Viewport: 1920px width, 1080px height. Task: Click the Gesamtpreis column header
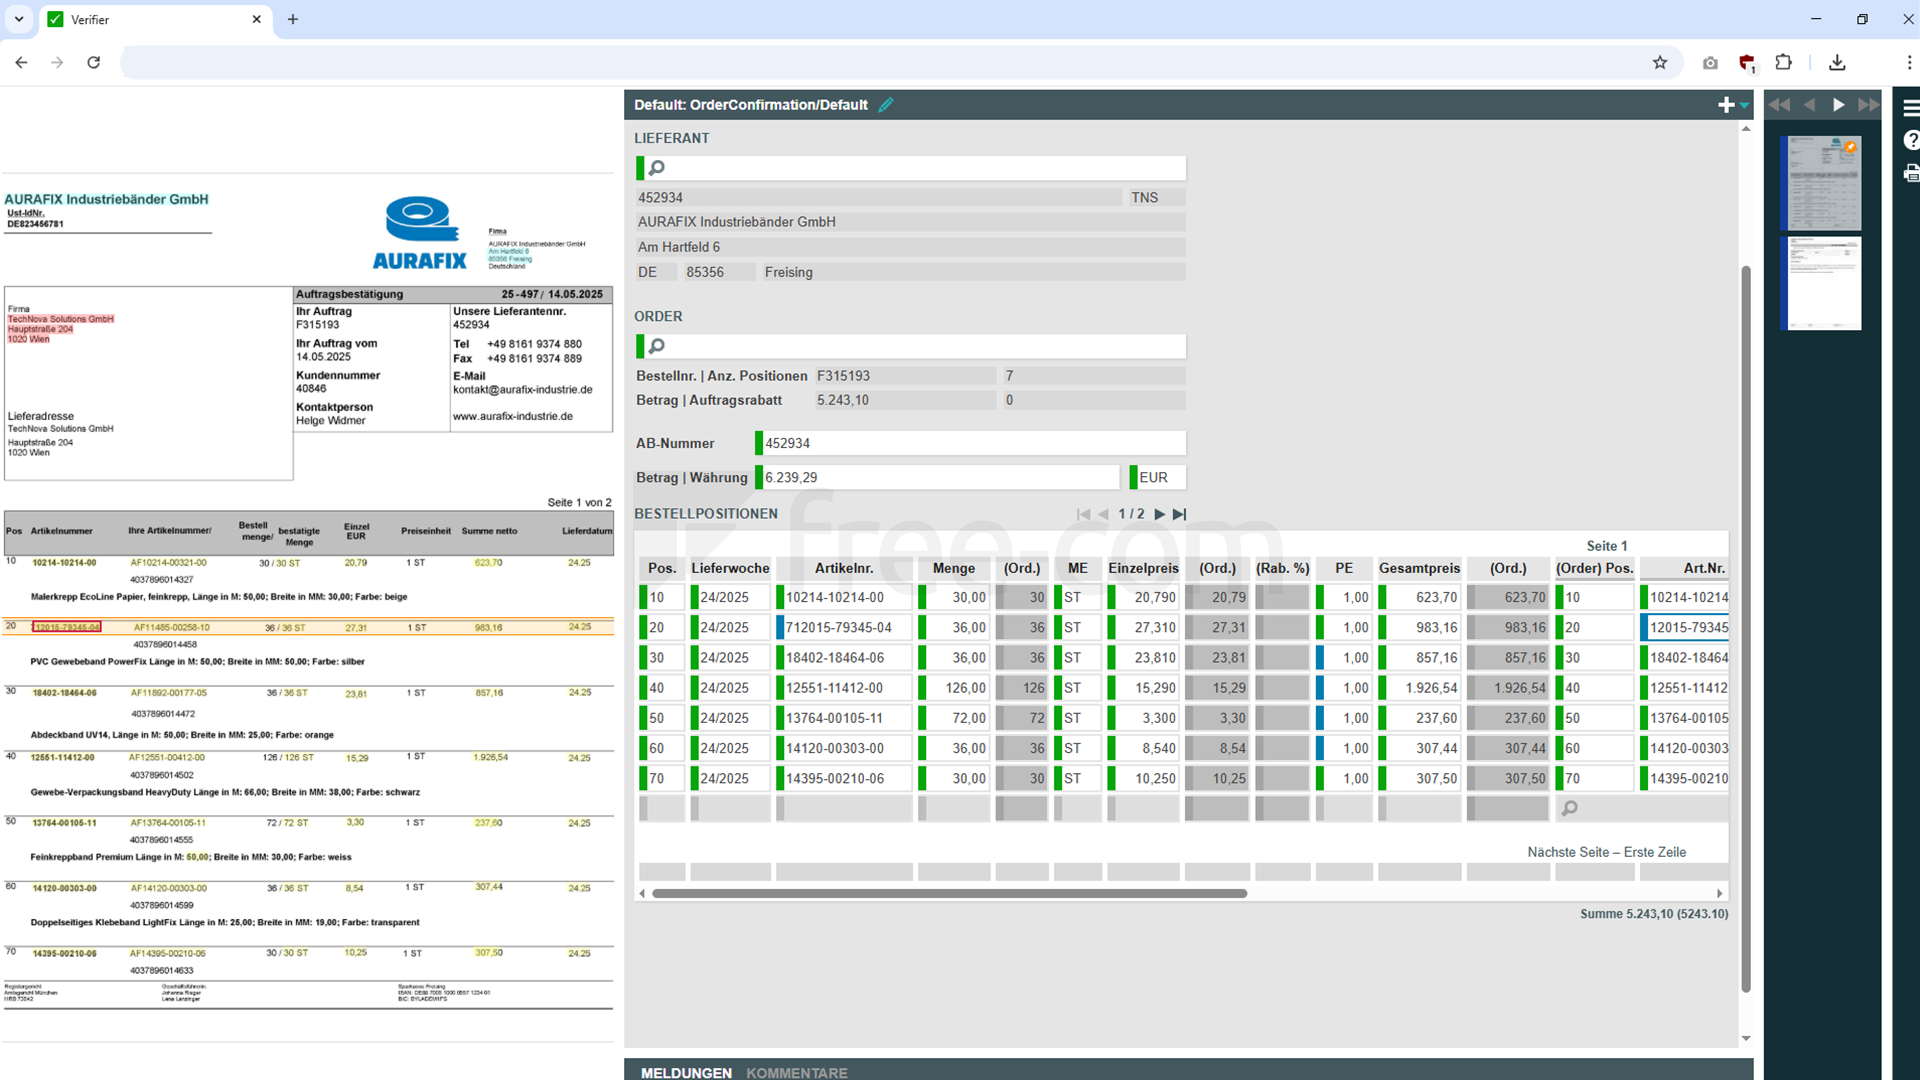pos(1419,568)
